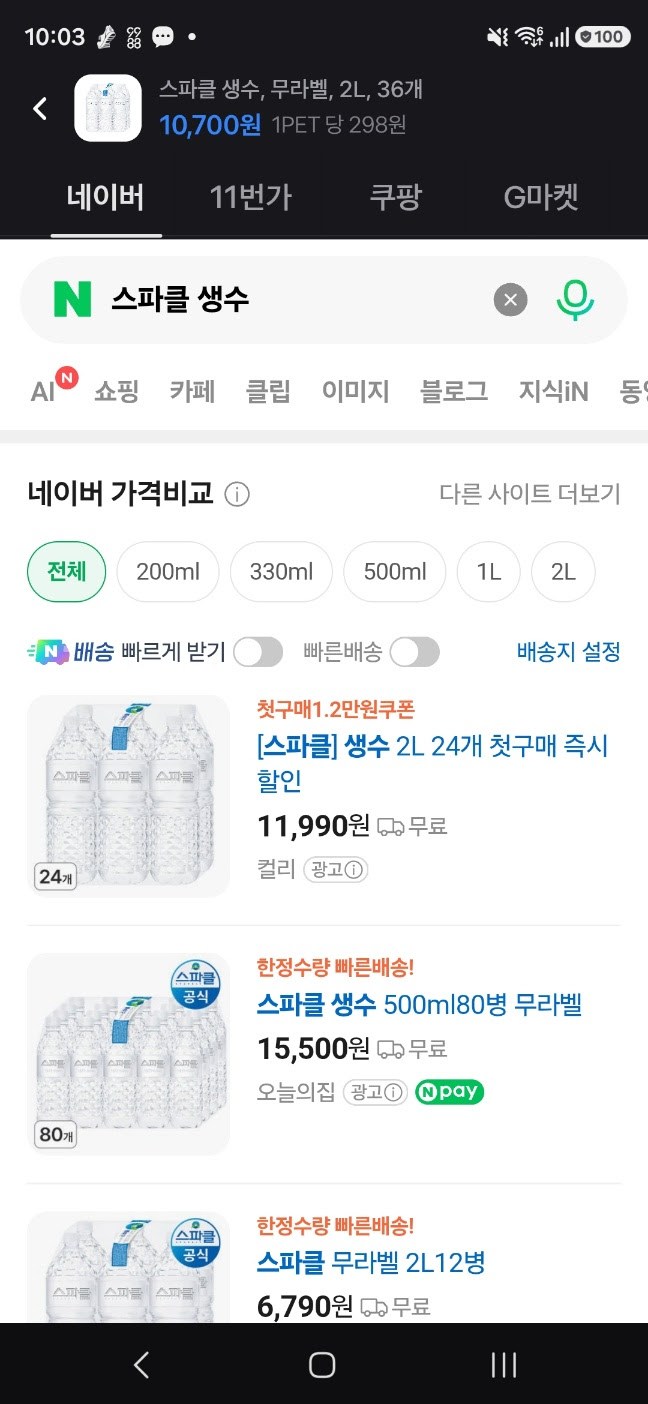Select the 전체 filter chip
This screenshot has width=648, height=1404.
66,572
